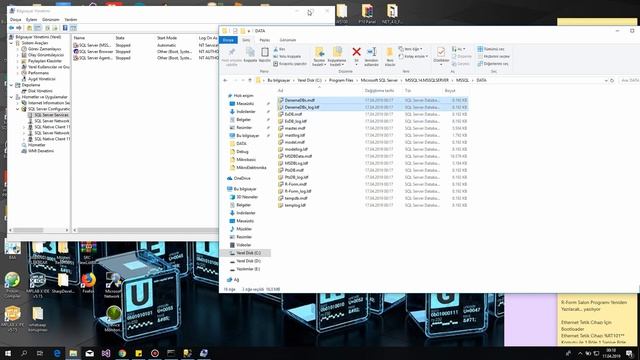Expand the Performans tree node
This screenshot has height=360, width=640.
pyautogui.click(x=18, y=73)
